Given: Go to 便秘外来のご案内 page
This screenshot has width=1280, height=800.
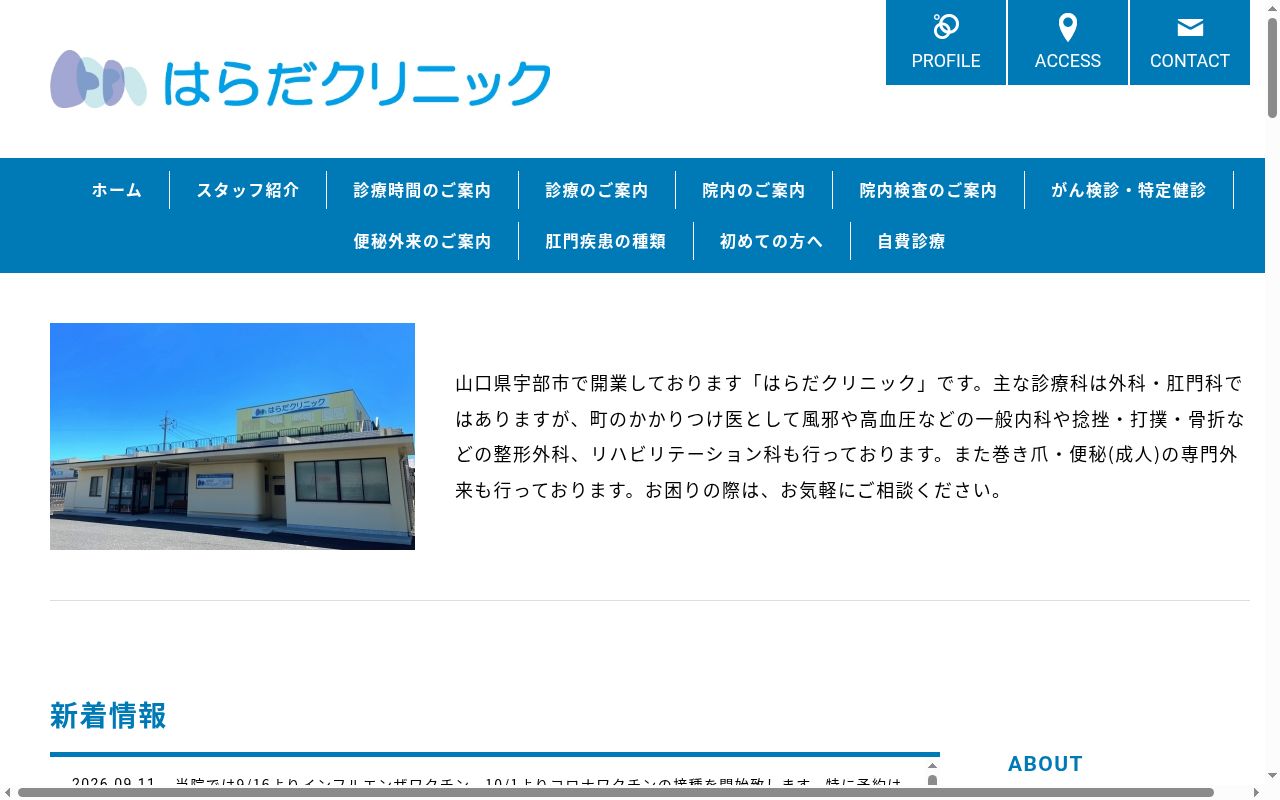Looking at the screenshot, I should coord(422,241).
